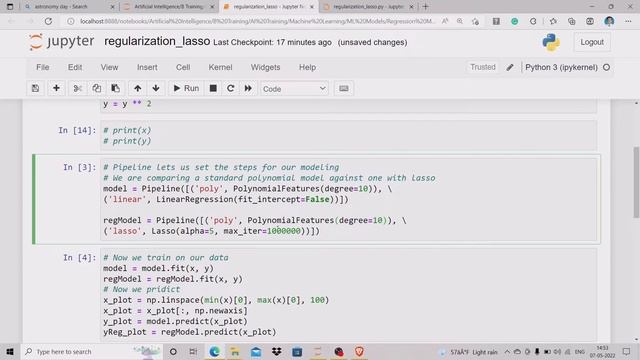Screen dimensions: 640x360
Task: Open Windows Start menu
Action: [x=10, y=351]
